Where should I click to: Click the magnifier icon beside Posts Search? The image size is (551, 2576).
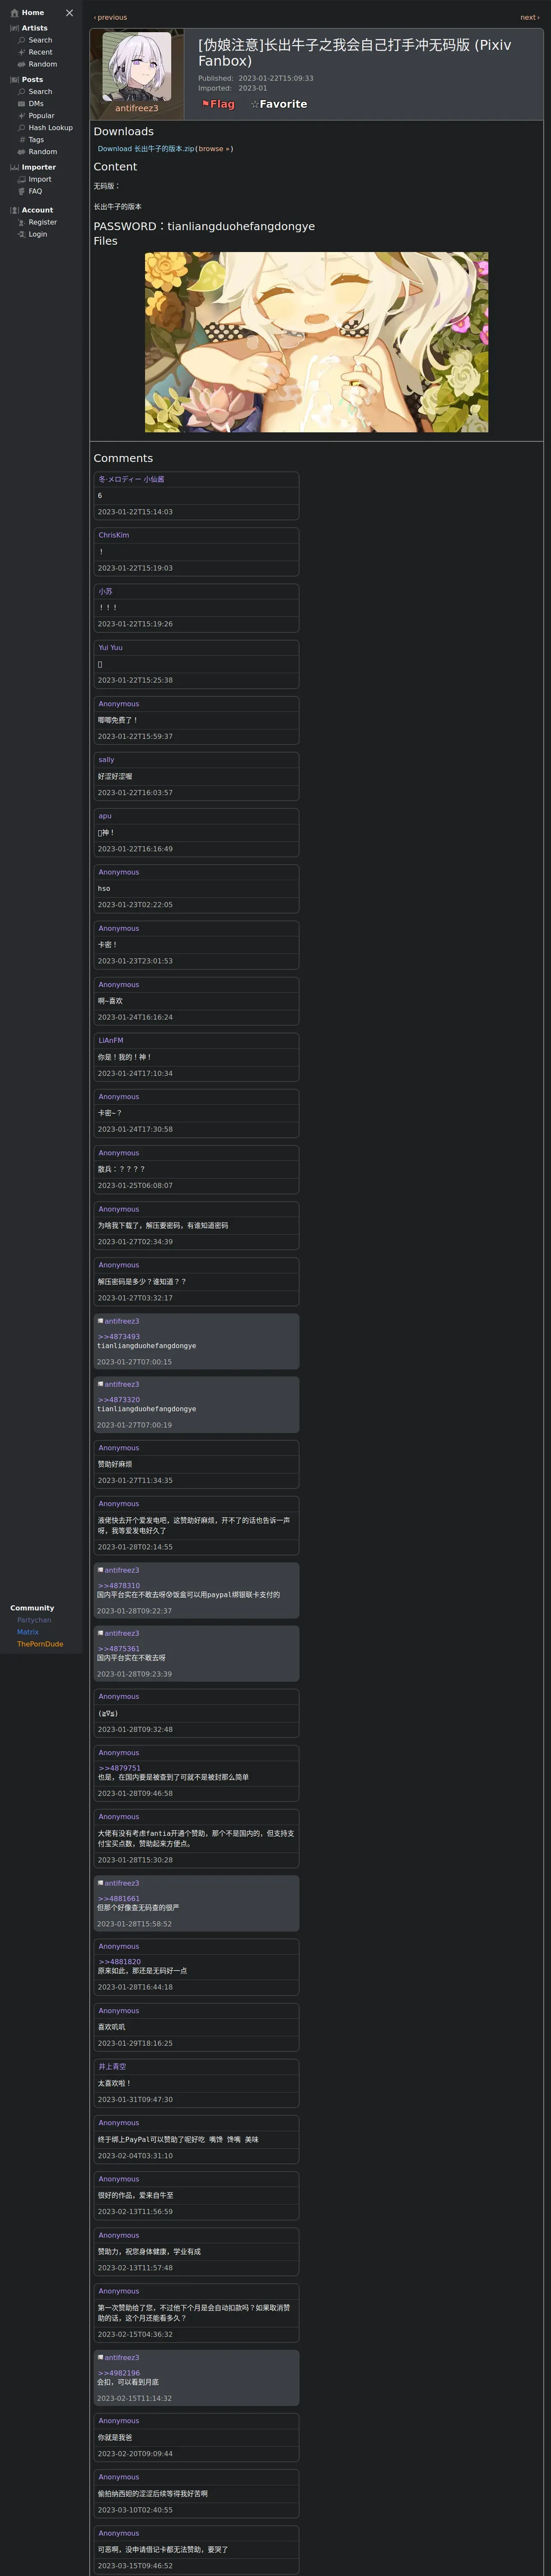coord(22,91)
